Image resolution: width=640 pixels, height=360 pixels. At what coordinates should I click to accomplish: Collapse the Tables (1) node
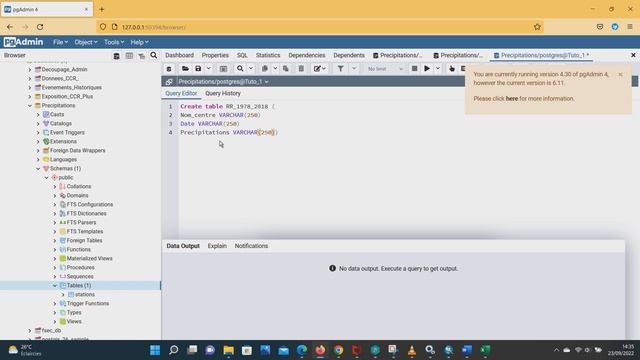pyautogui.click(x=55, y=285)
